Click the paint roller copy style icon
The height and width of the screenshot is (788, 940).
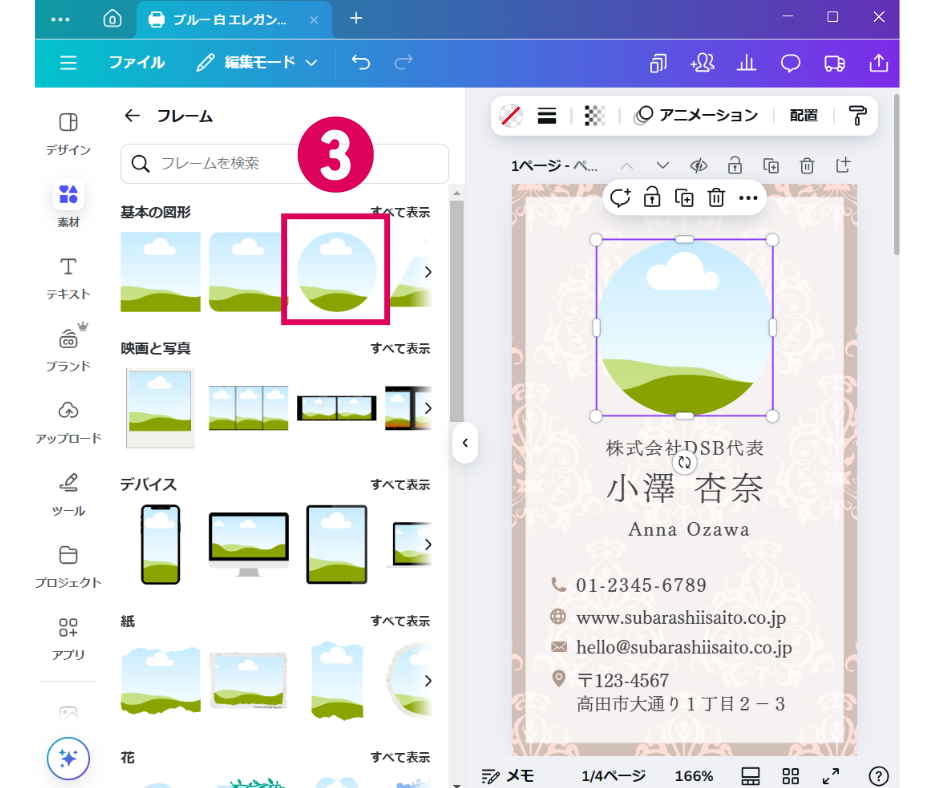point(857,116)
